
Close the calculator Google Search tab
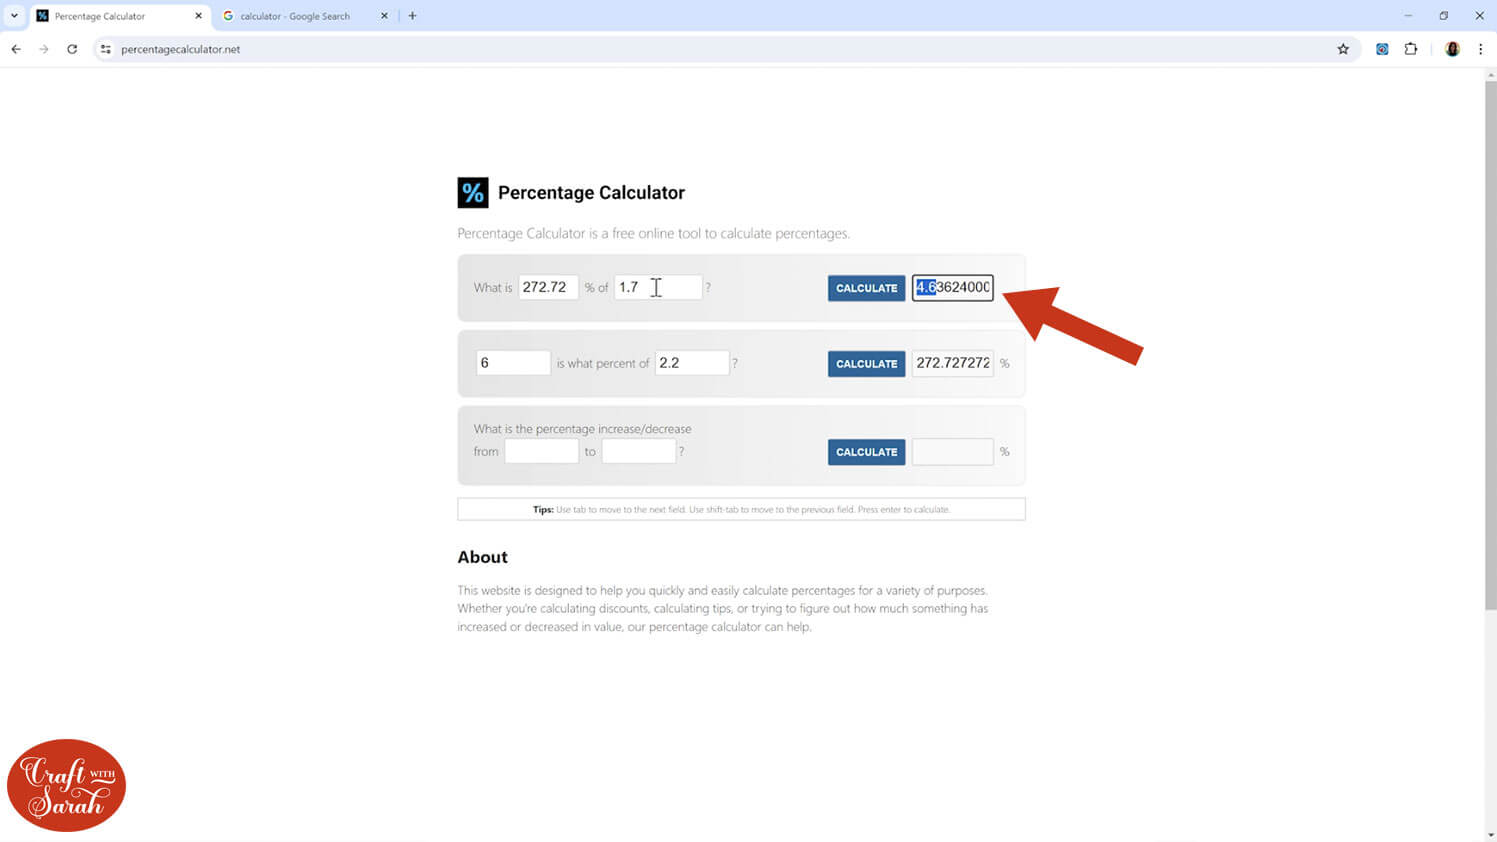pos(384,16)
